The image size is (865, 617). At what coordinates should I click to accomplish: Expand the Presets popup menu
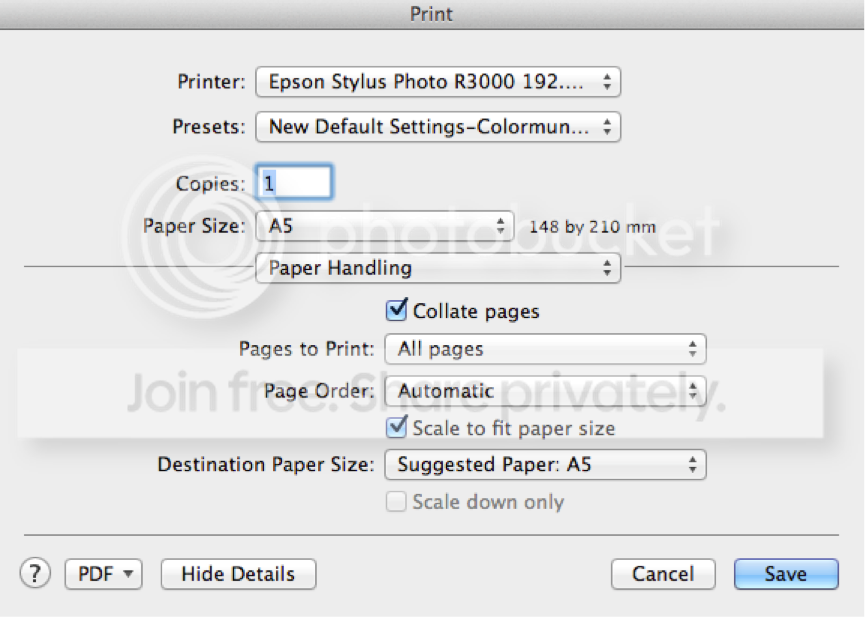(438, 127)
